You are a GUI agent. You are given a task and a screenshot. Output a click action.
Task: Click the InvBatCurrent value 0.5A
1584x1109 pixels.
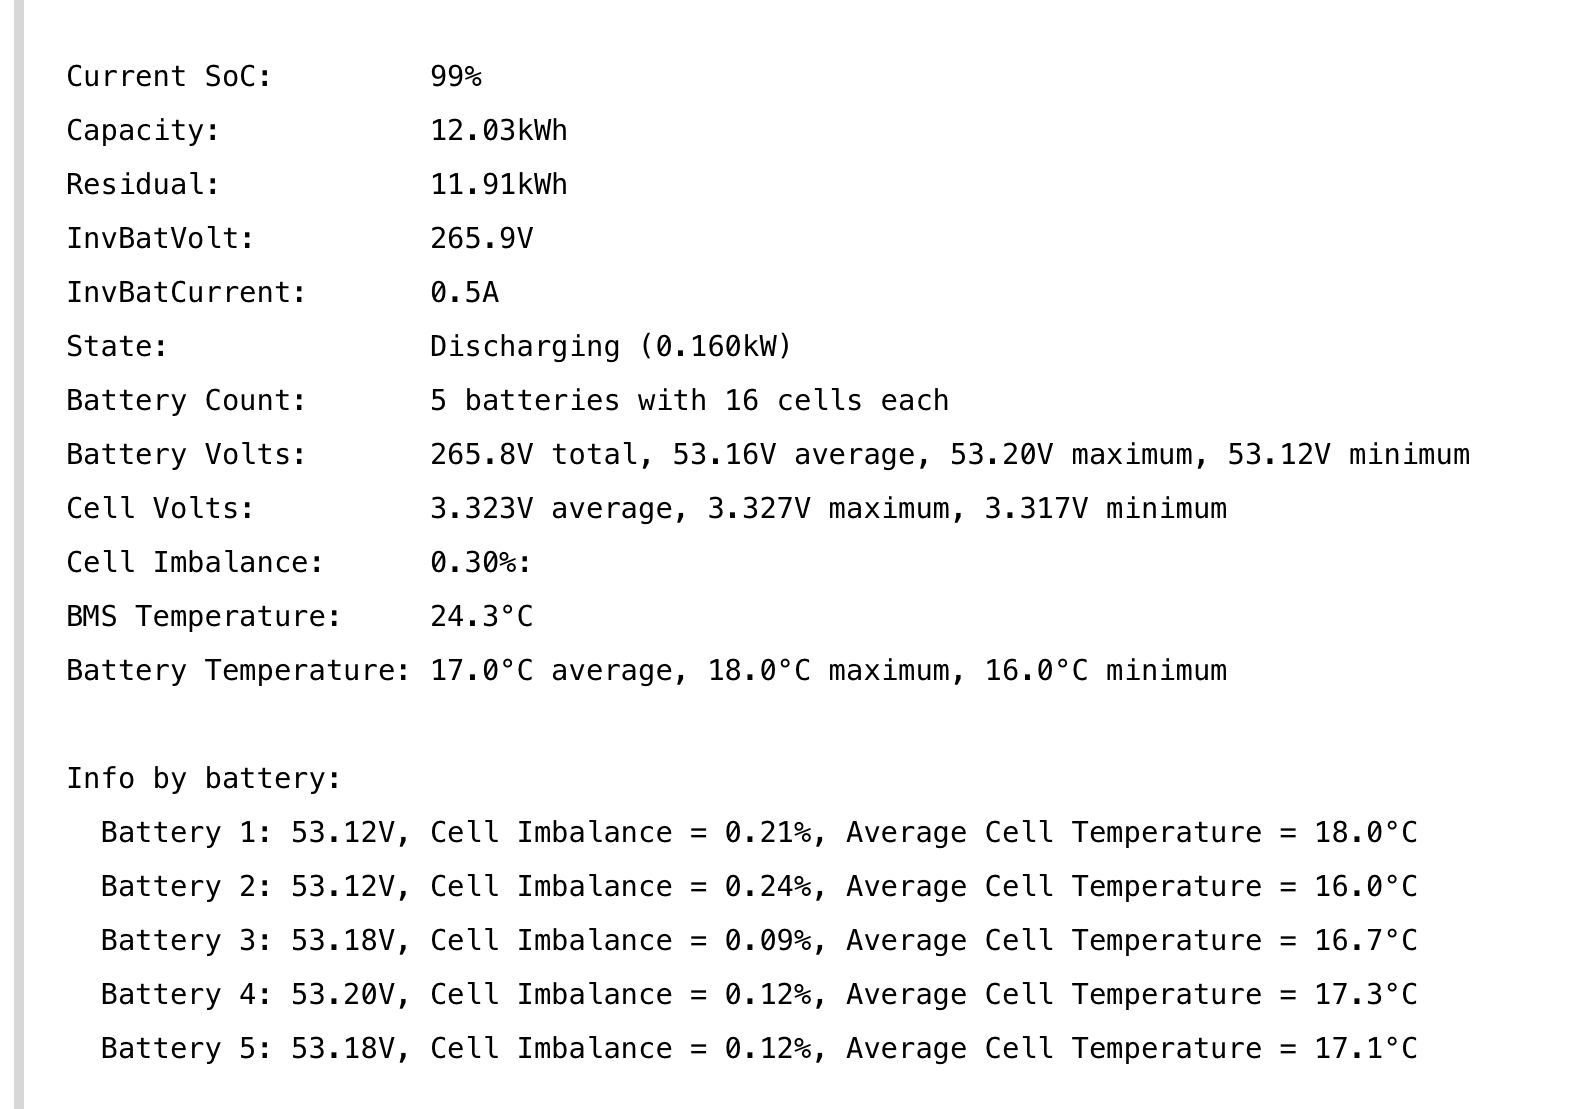click(x=464, y=293)
